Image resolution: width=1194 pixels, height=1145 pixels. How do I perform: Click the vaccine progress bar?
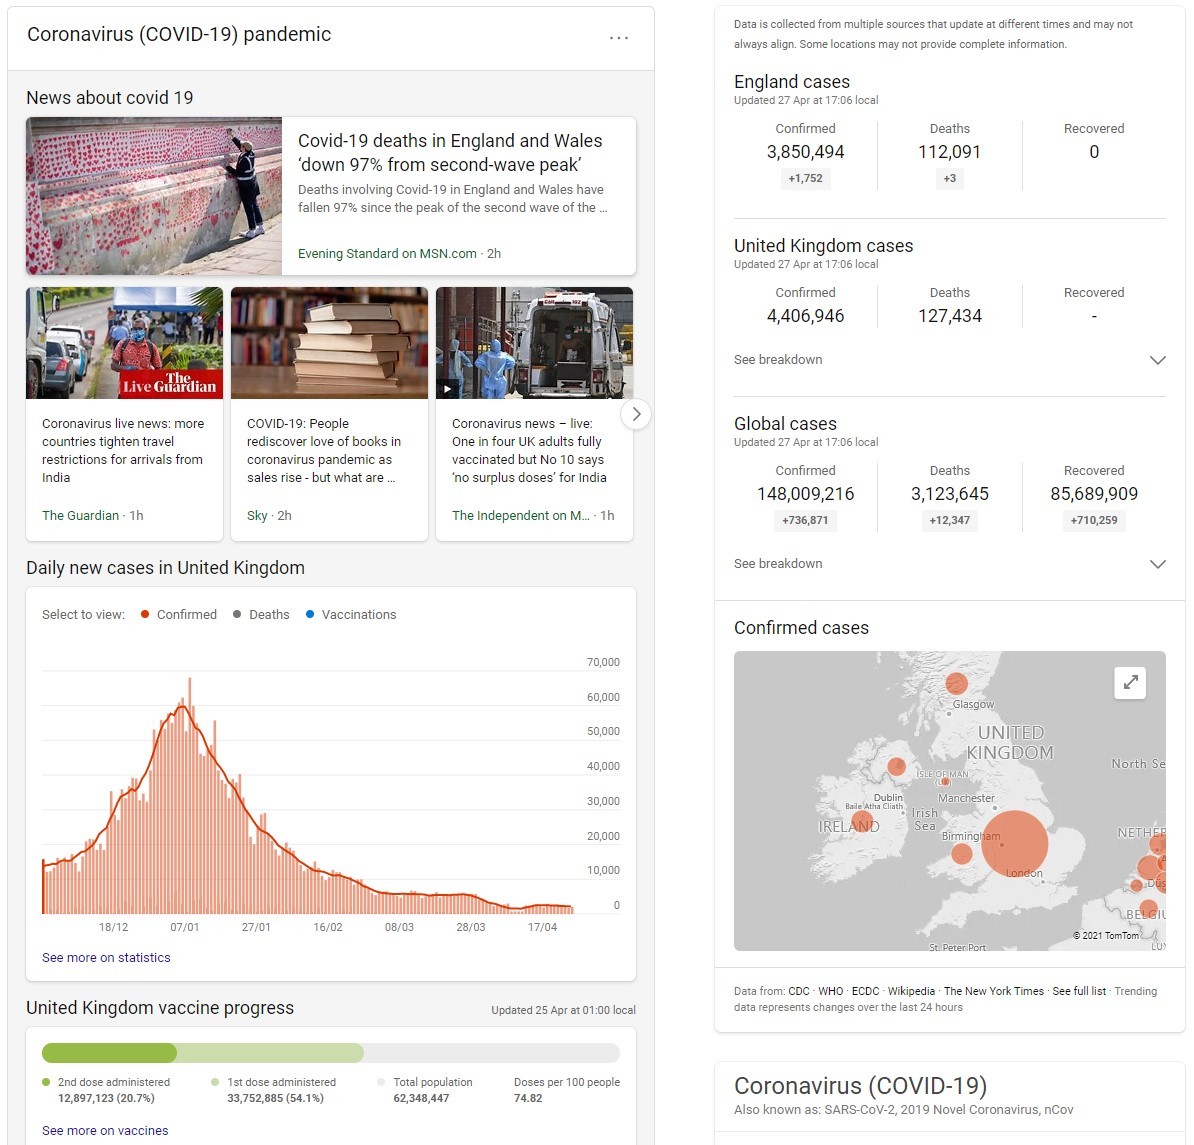(330, 1053)
